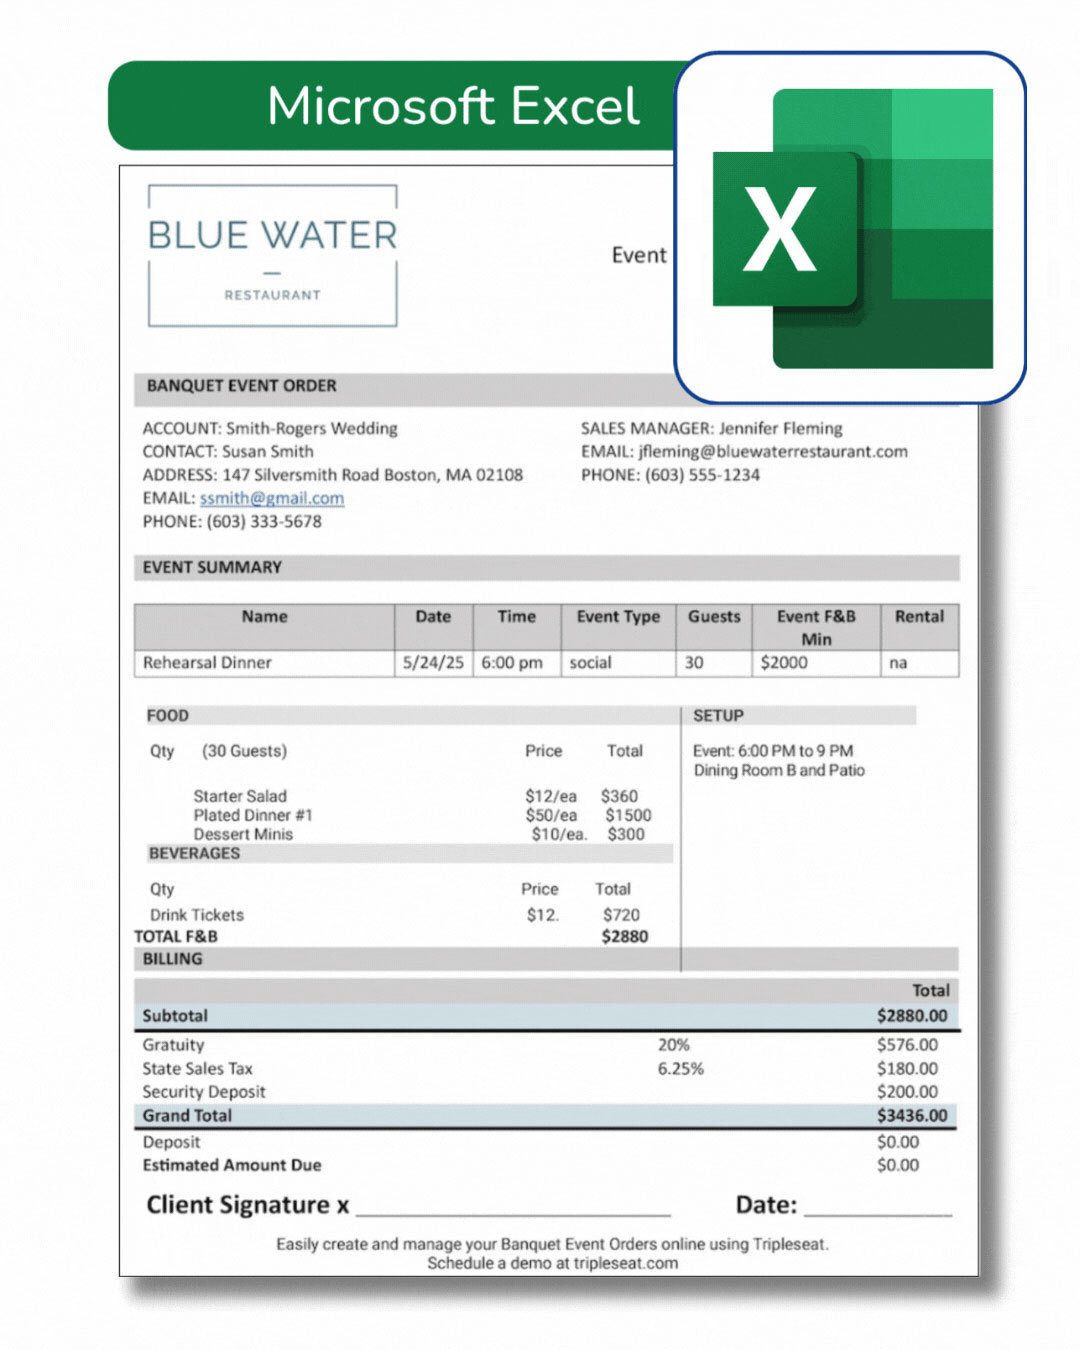Screen dimensions: 1080x1350
Task: Click the blank Date line beside the signature
Action: (x=877, y=1207)
